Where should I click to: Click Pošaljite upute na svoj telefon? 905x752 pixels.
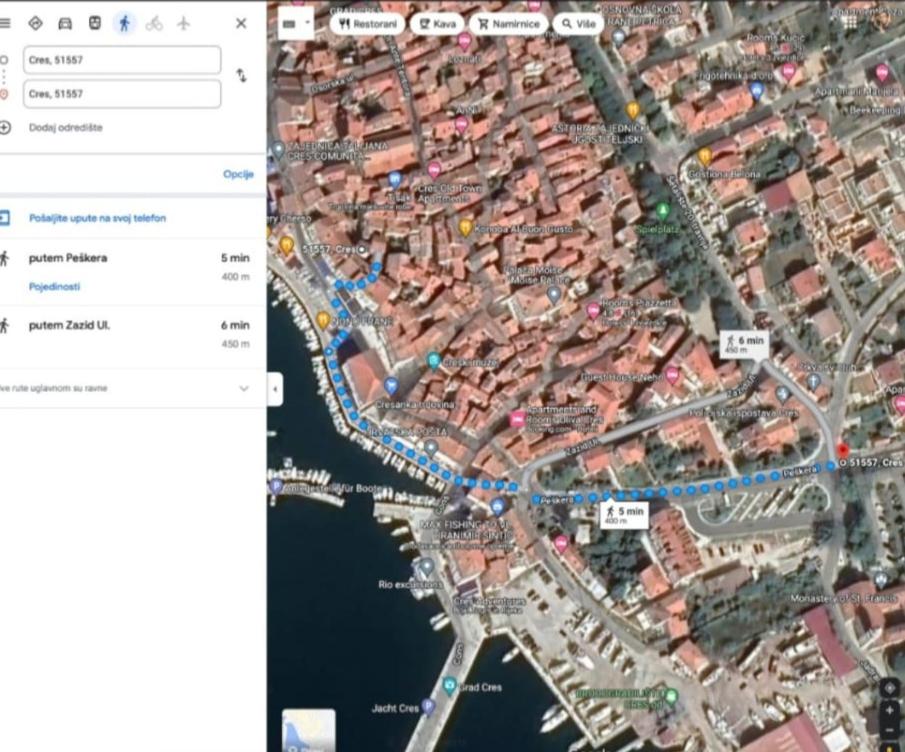[97, 218]
